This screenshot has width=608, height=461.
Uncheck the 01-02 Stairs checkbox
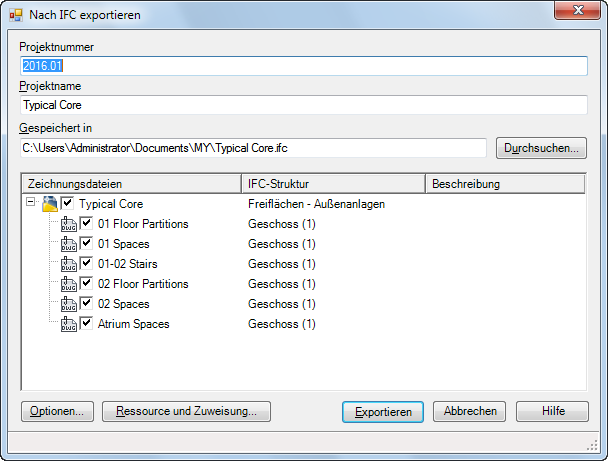point(87,264)
